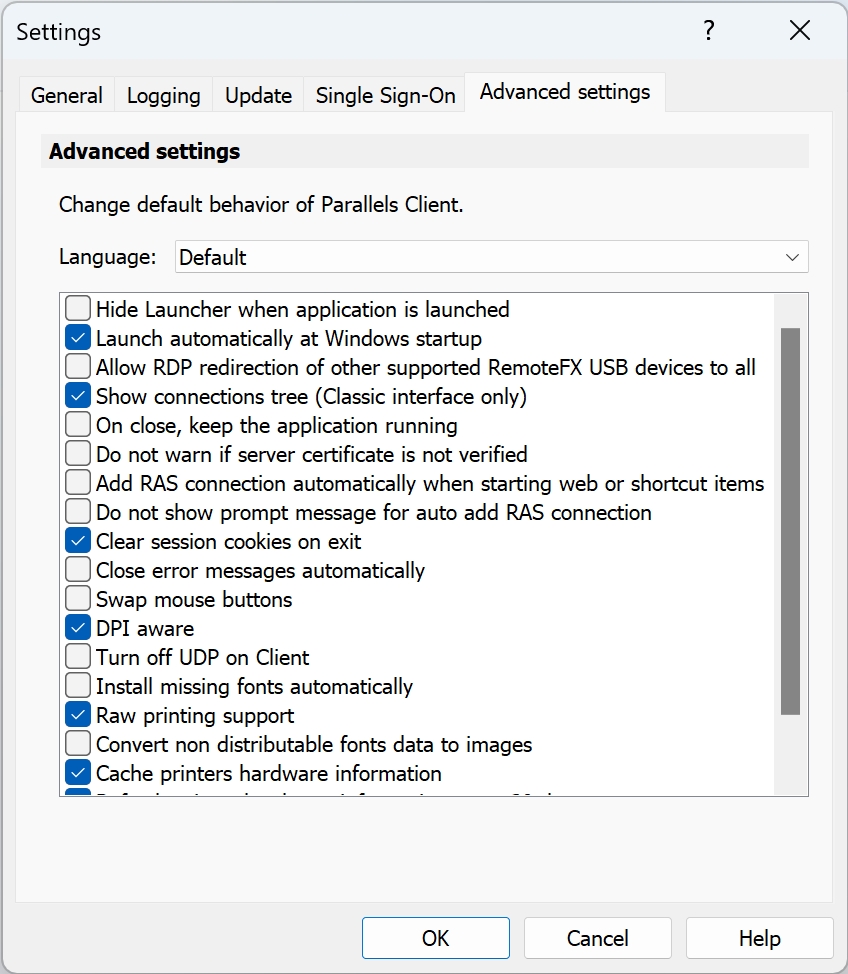The height and width of the screenshot is (974, 848).
Task: Disable the DPI aware option
Action: click(x=78, y=628)
